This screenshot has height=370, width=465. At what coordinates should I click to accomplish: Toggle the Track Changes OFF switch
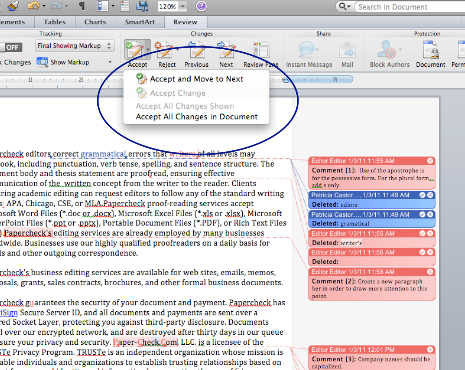coord(12,47)
